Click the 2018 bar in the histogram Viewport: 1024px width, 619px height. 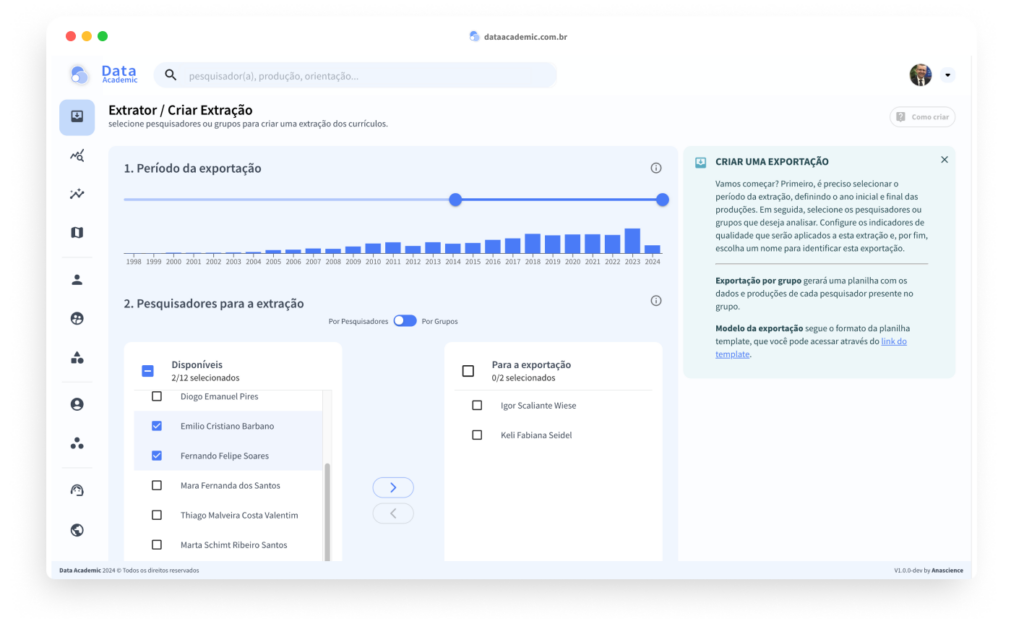(533, 244)
